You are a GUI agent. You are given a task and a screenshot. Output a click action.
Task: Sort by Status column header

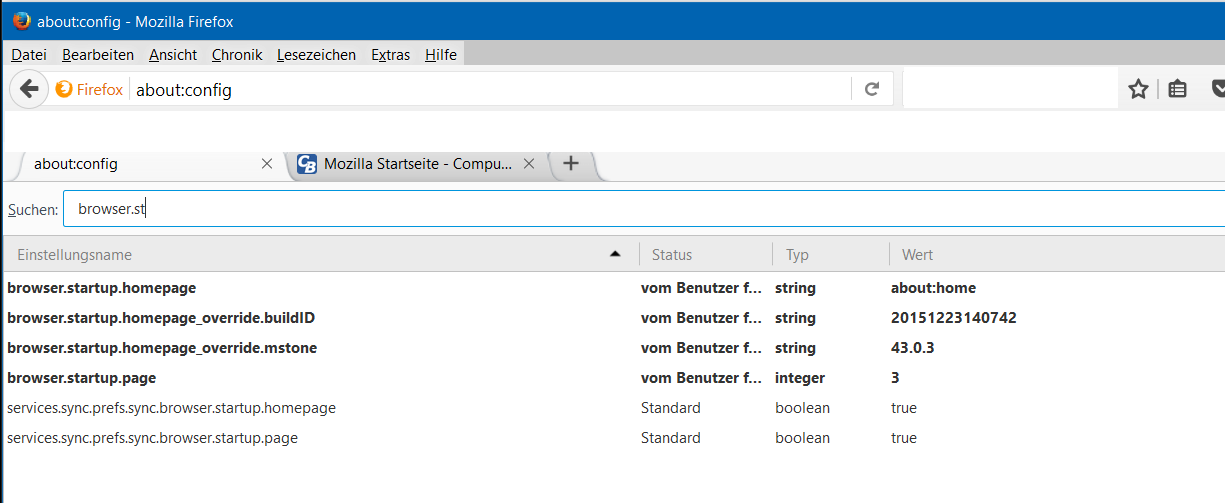[x=706, y=255]
